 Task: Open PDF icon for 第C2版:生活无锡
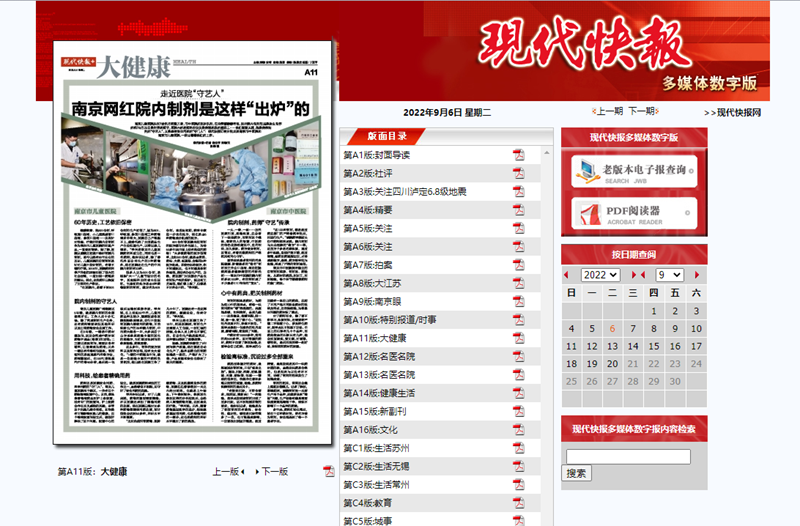tap(518, 467)
